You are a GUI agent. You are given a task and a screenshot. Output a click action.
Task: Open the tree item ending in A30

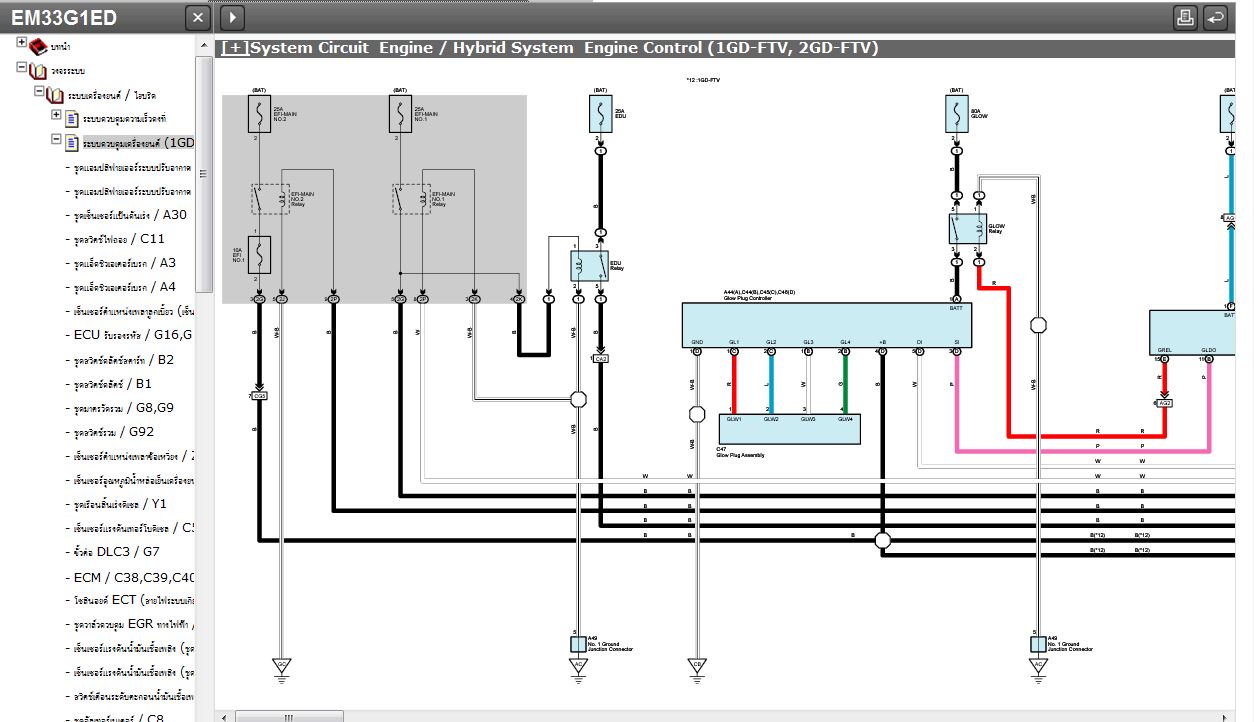pos(130,215)
